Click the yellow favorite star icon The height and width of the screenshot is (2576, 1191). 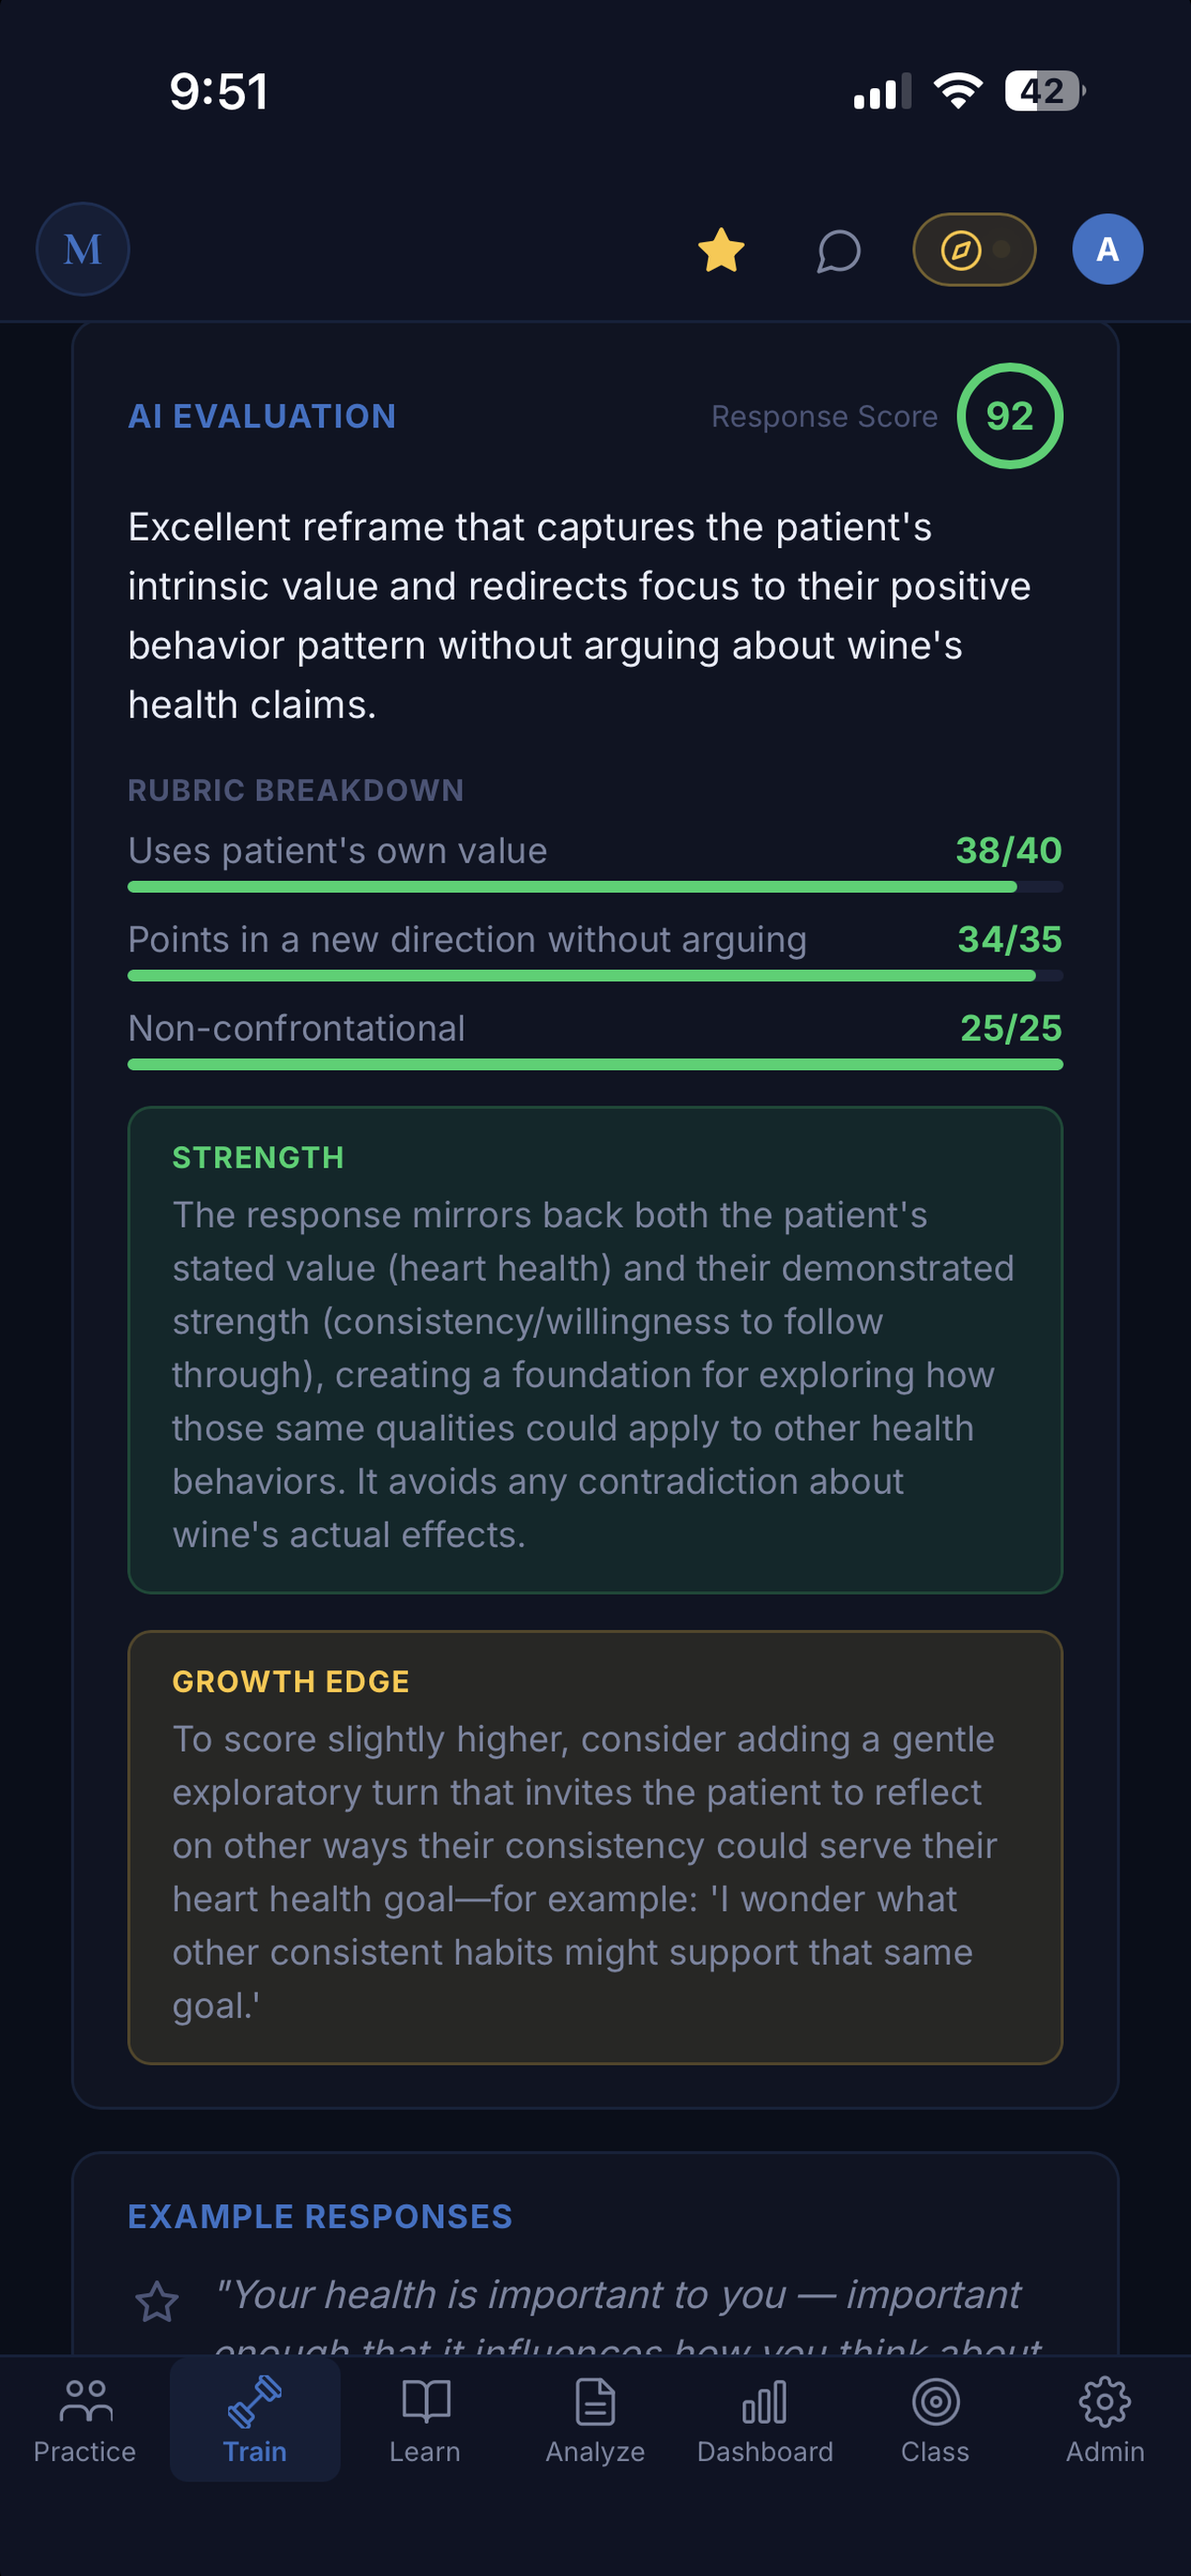coord(721,250)
